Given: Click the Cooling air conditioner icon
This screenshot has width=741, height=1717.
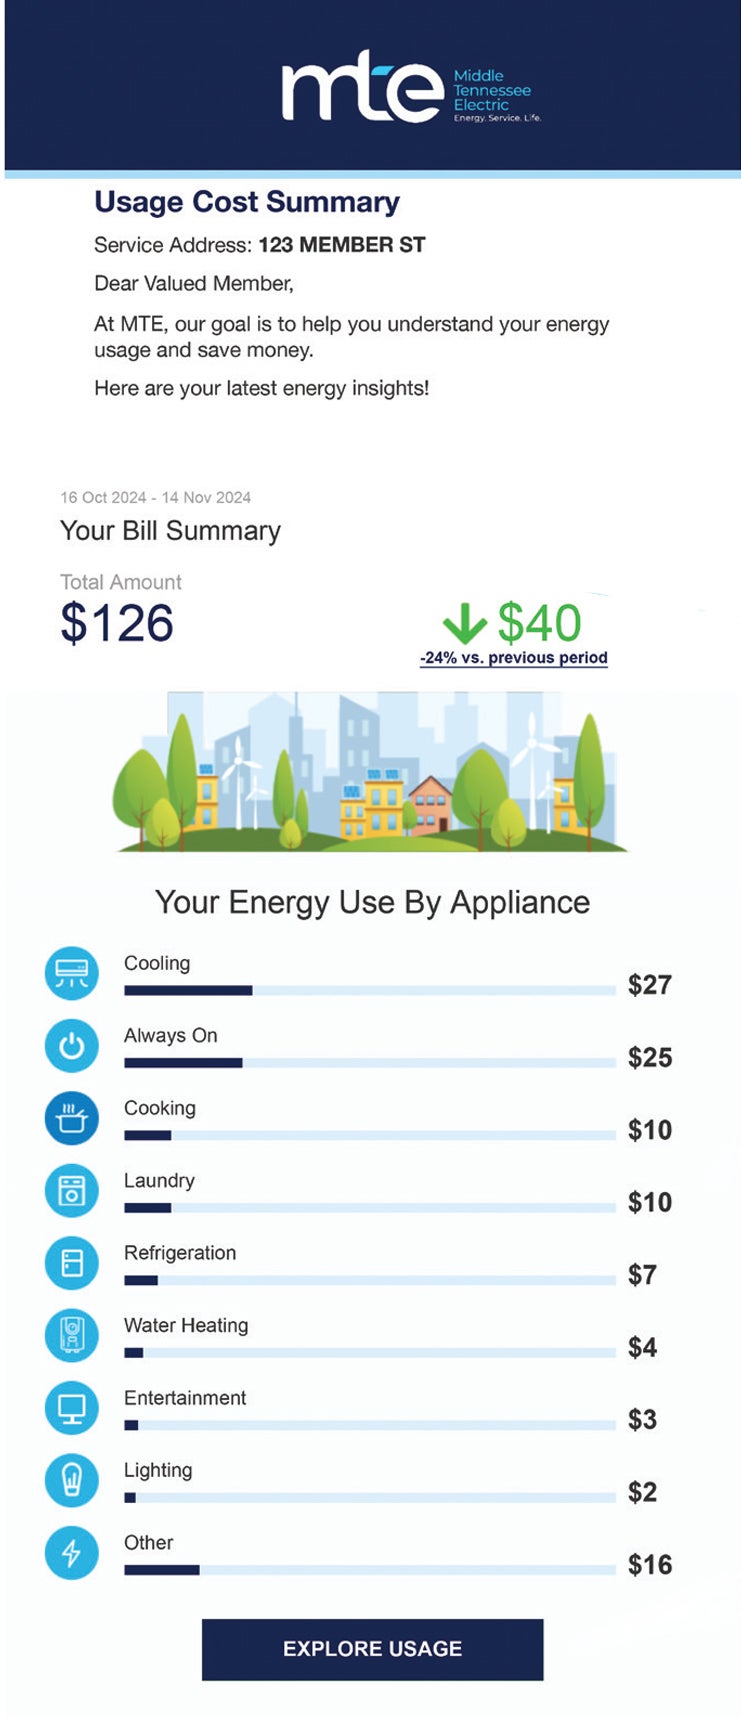Looking at the screenshot, I should [x=72, y=973].
